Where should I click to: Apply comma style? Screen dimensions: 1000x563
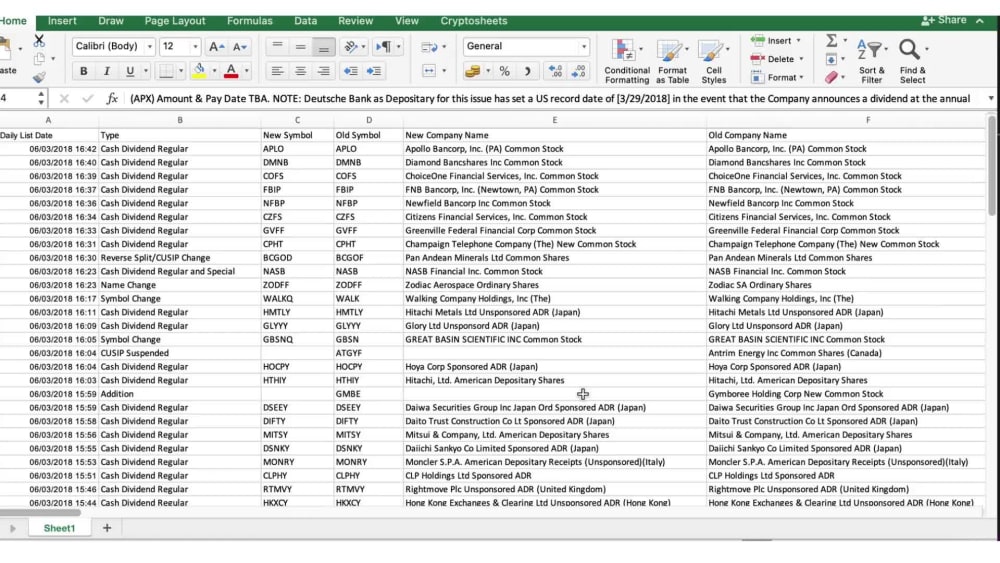527,71
